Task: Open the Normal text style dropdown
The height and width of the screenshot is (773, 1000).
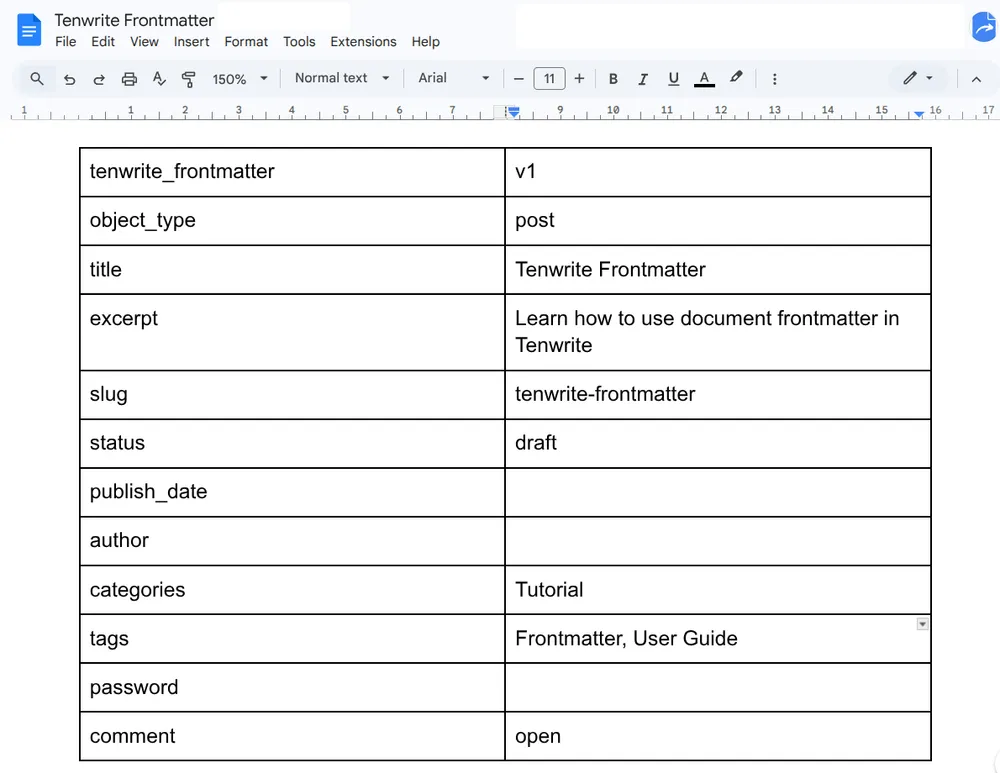Action: pos(342,78)
